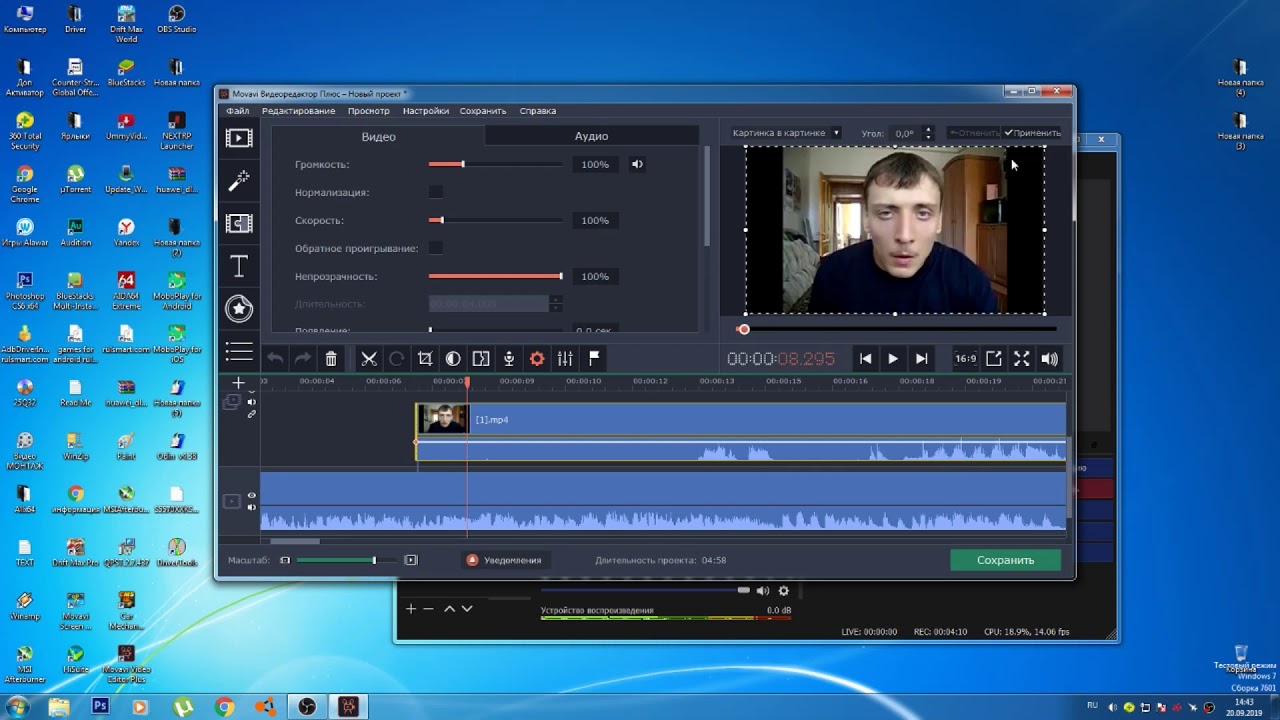Screen dimensions: 1280x720
Task: Click the preview seek bar handle
Action: pos(743,329)
